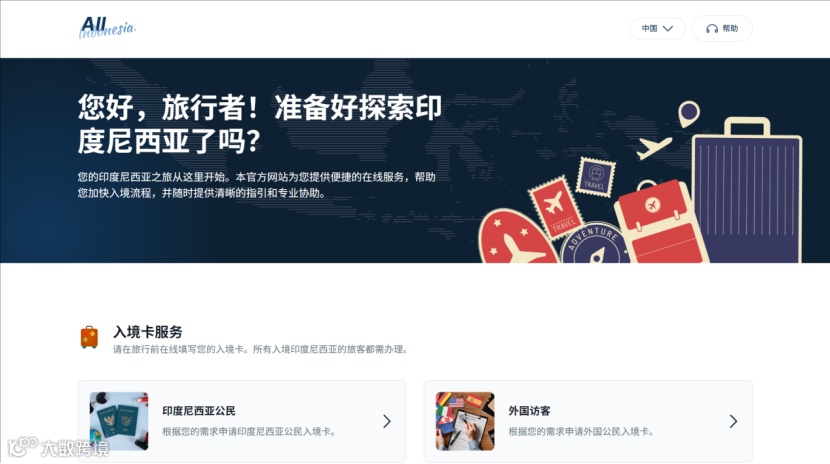Image resolution: width=830 pixels, height=464 pixels.
Task: Click the 帮助 help button
Action: (x=722, y=29)
